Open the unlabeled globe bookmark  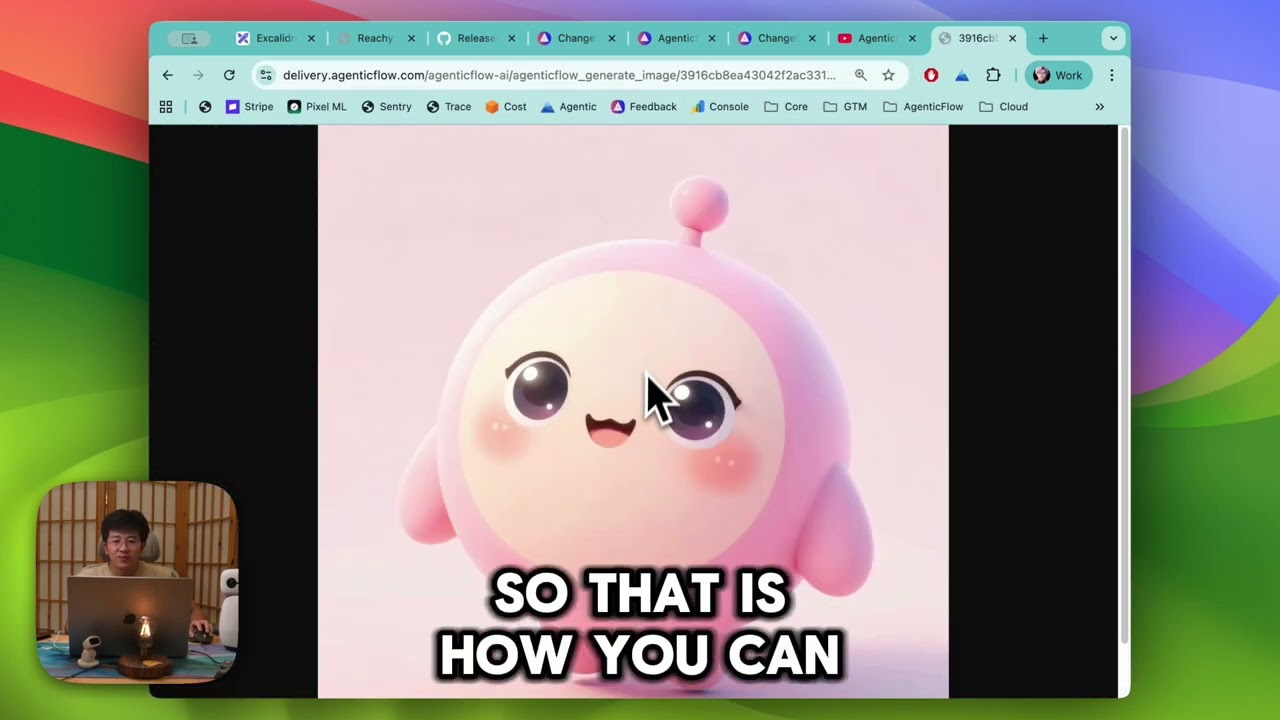coord(205,106)
